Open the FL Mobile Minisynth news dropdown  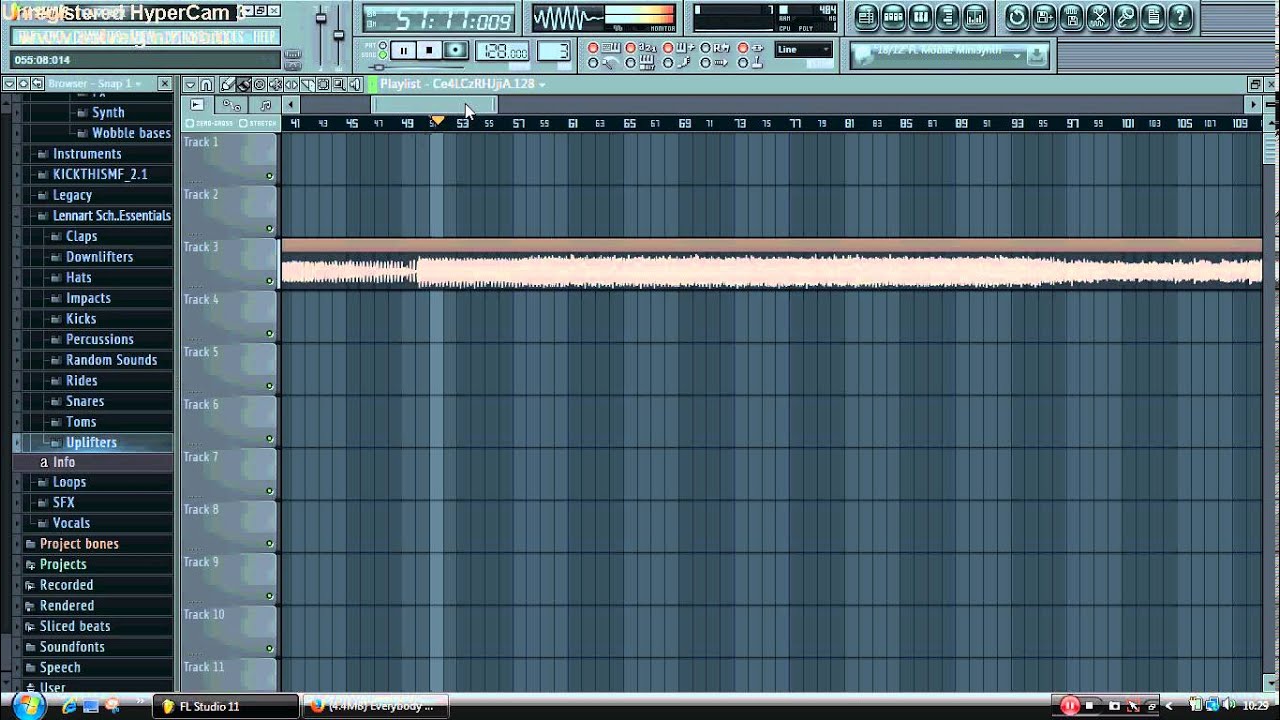(1017, 56)
